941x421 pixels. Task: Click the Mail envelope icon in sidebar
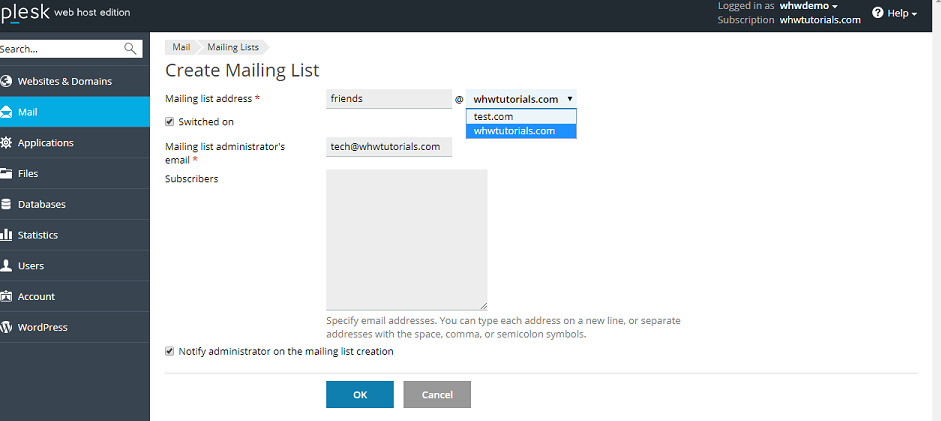7,112
